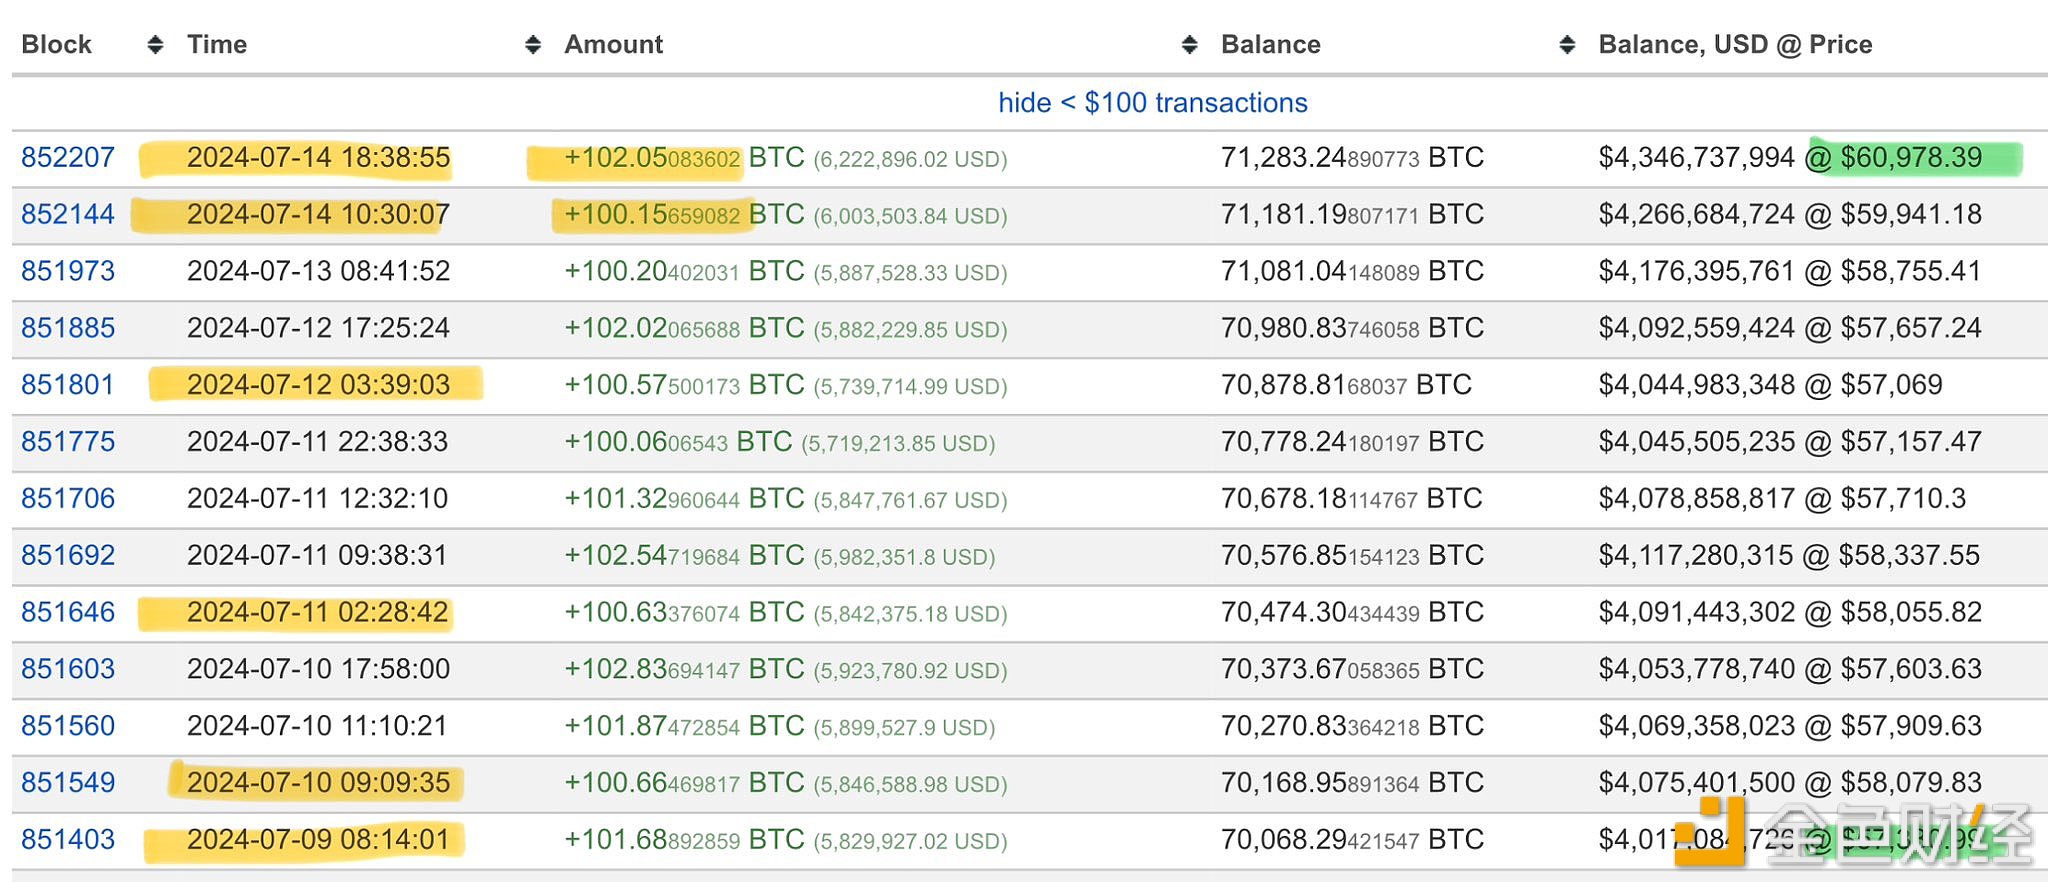Click amount +100.15659082 BTC

pos(684,215)
